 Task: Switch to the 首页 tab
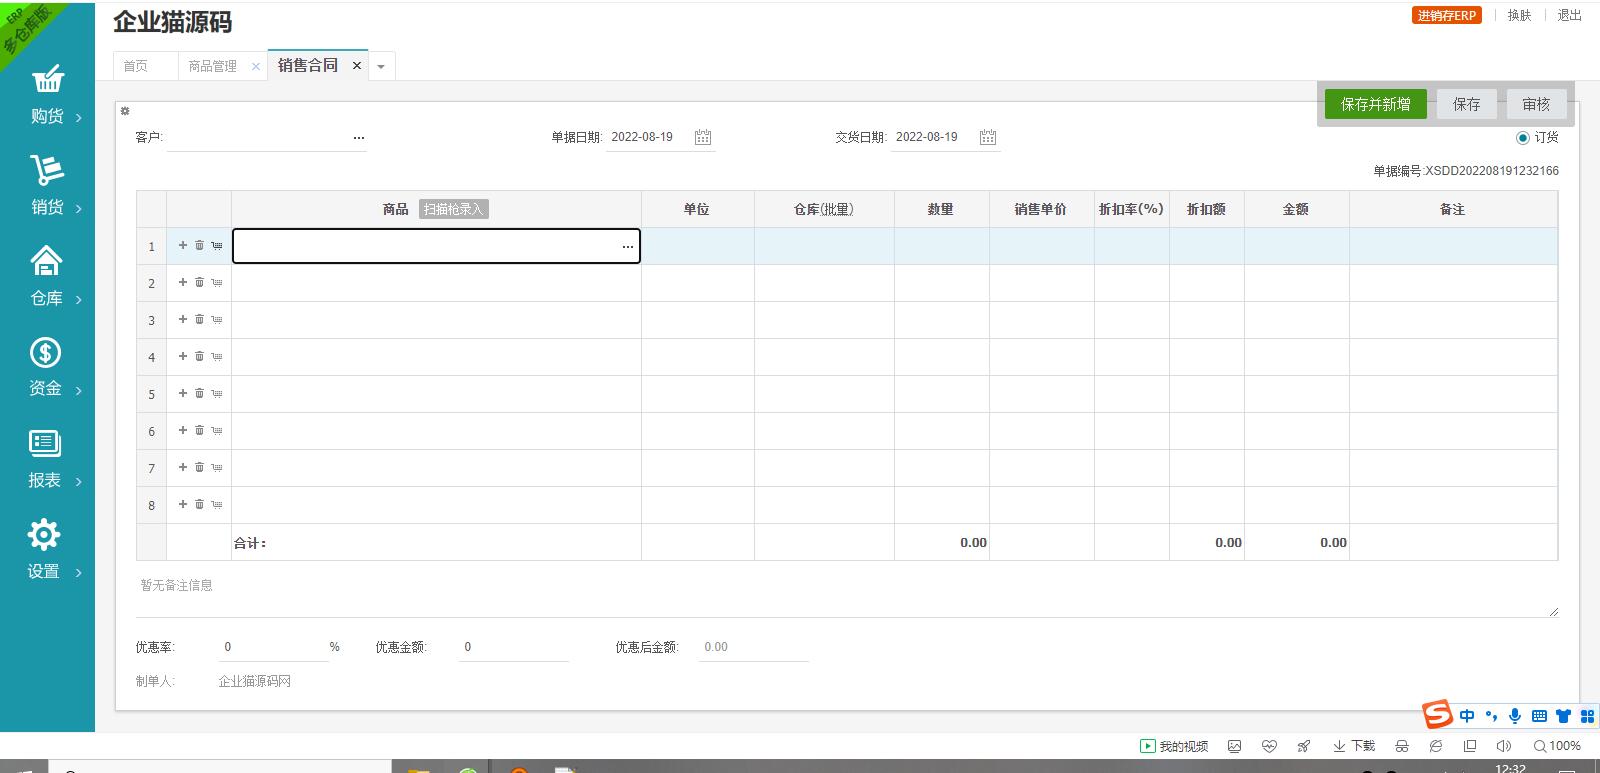click(136, 66)
